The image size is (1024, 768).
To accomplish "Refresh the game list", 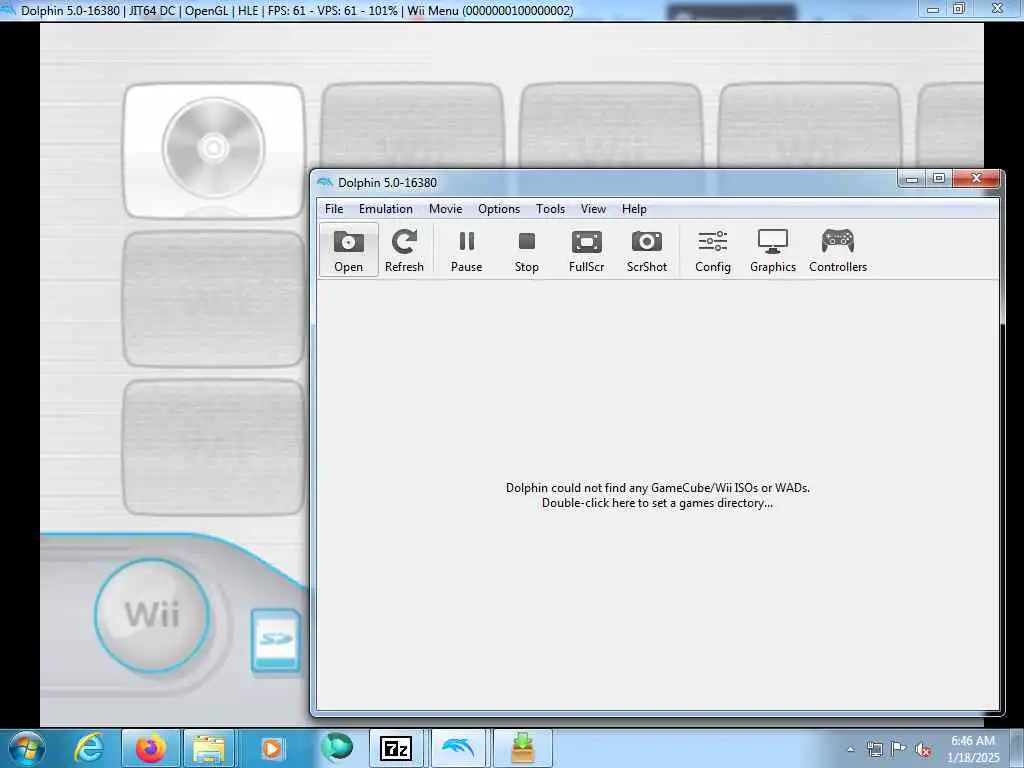I will tap(404, 249).
